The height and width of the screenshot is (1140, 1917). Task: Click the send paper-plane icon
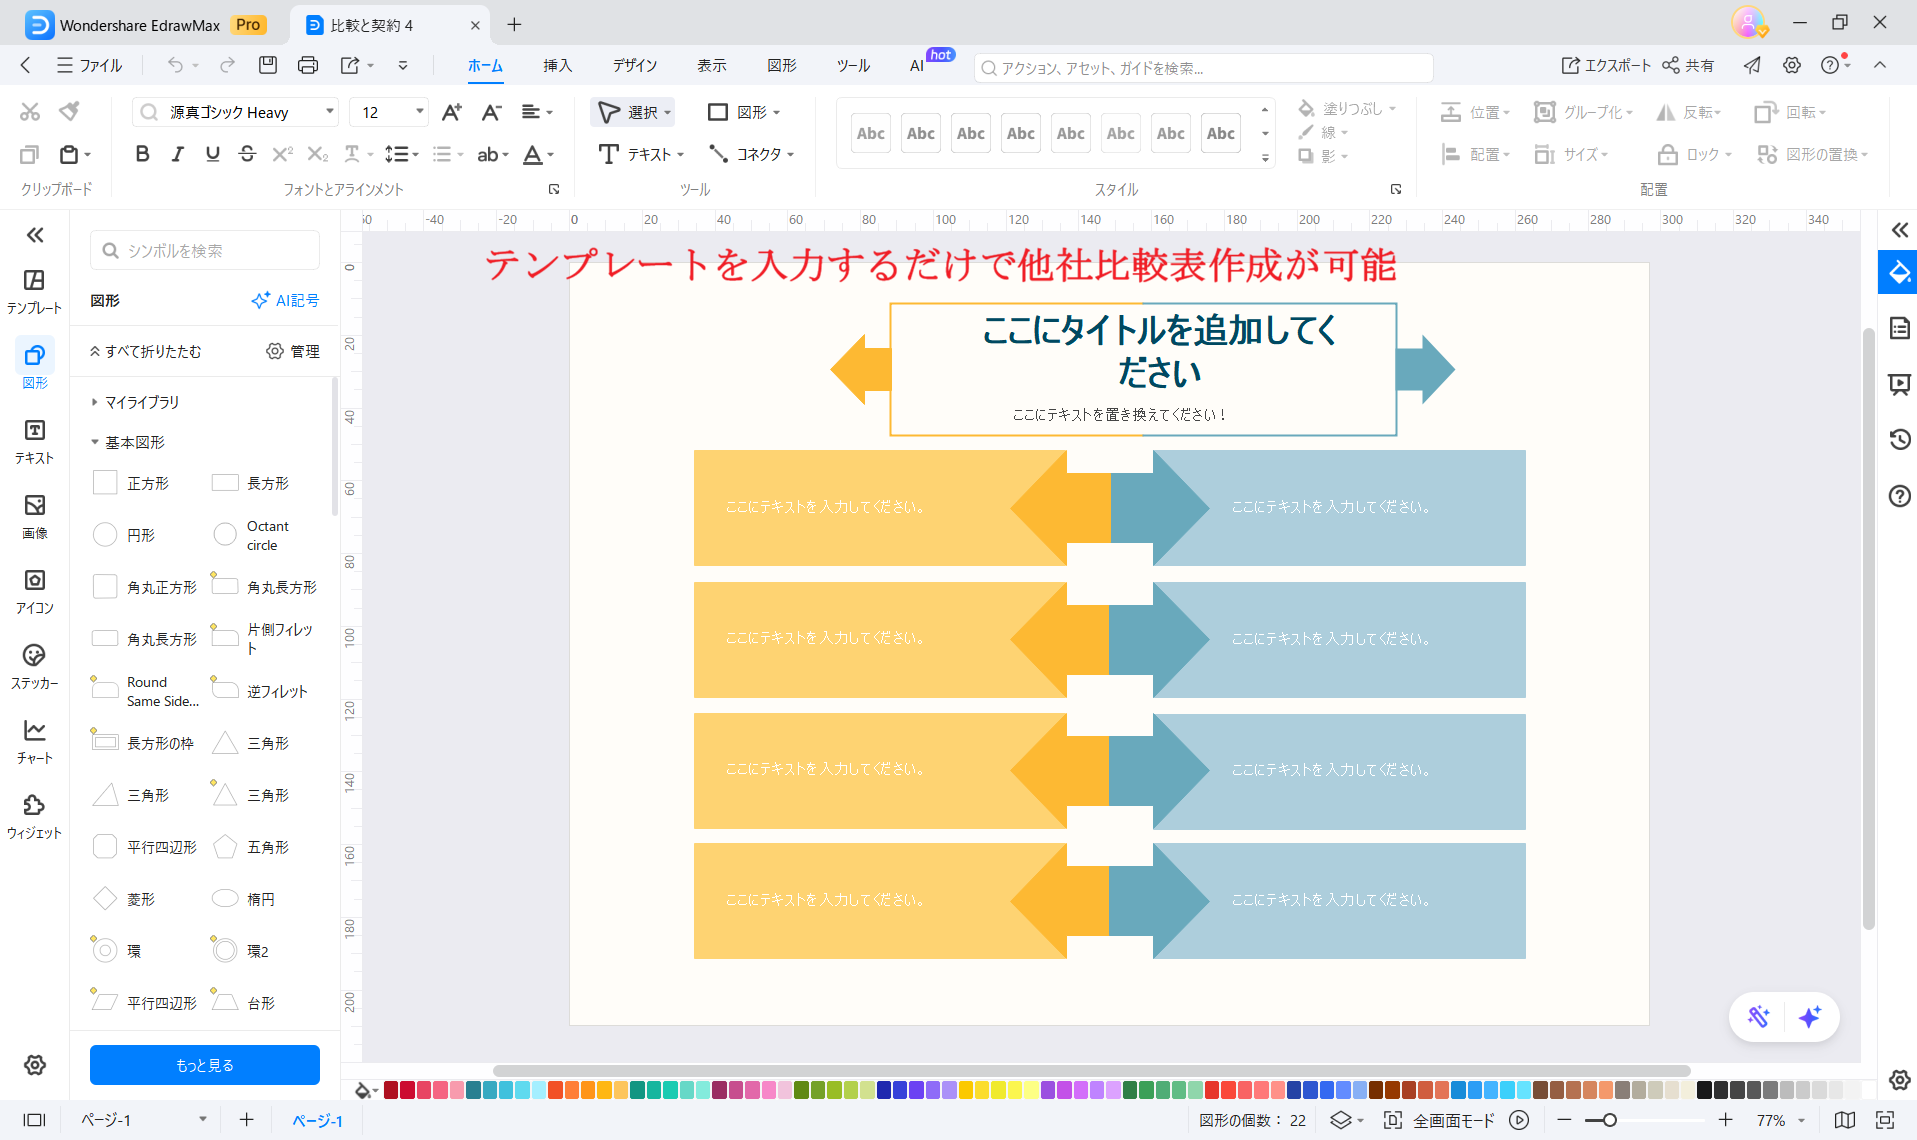(x=1752, y=65)
